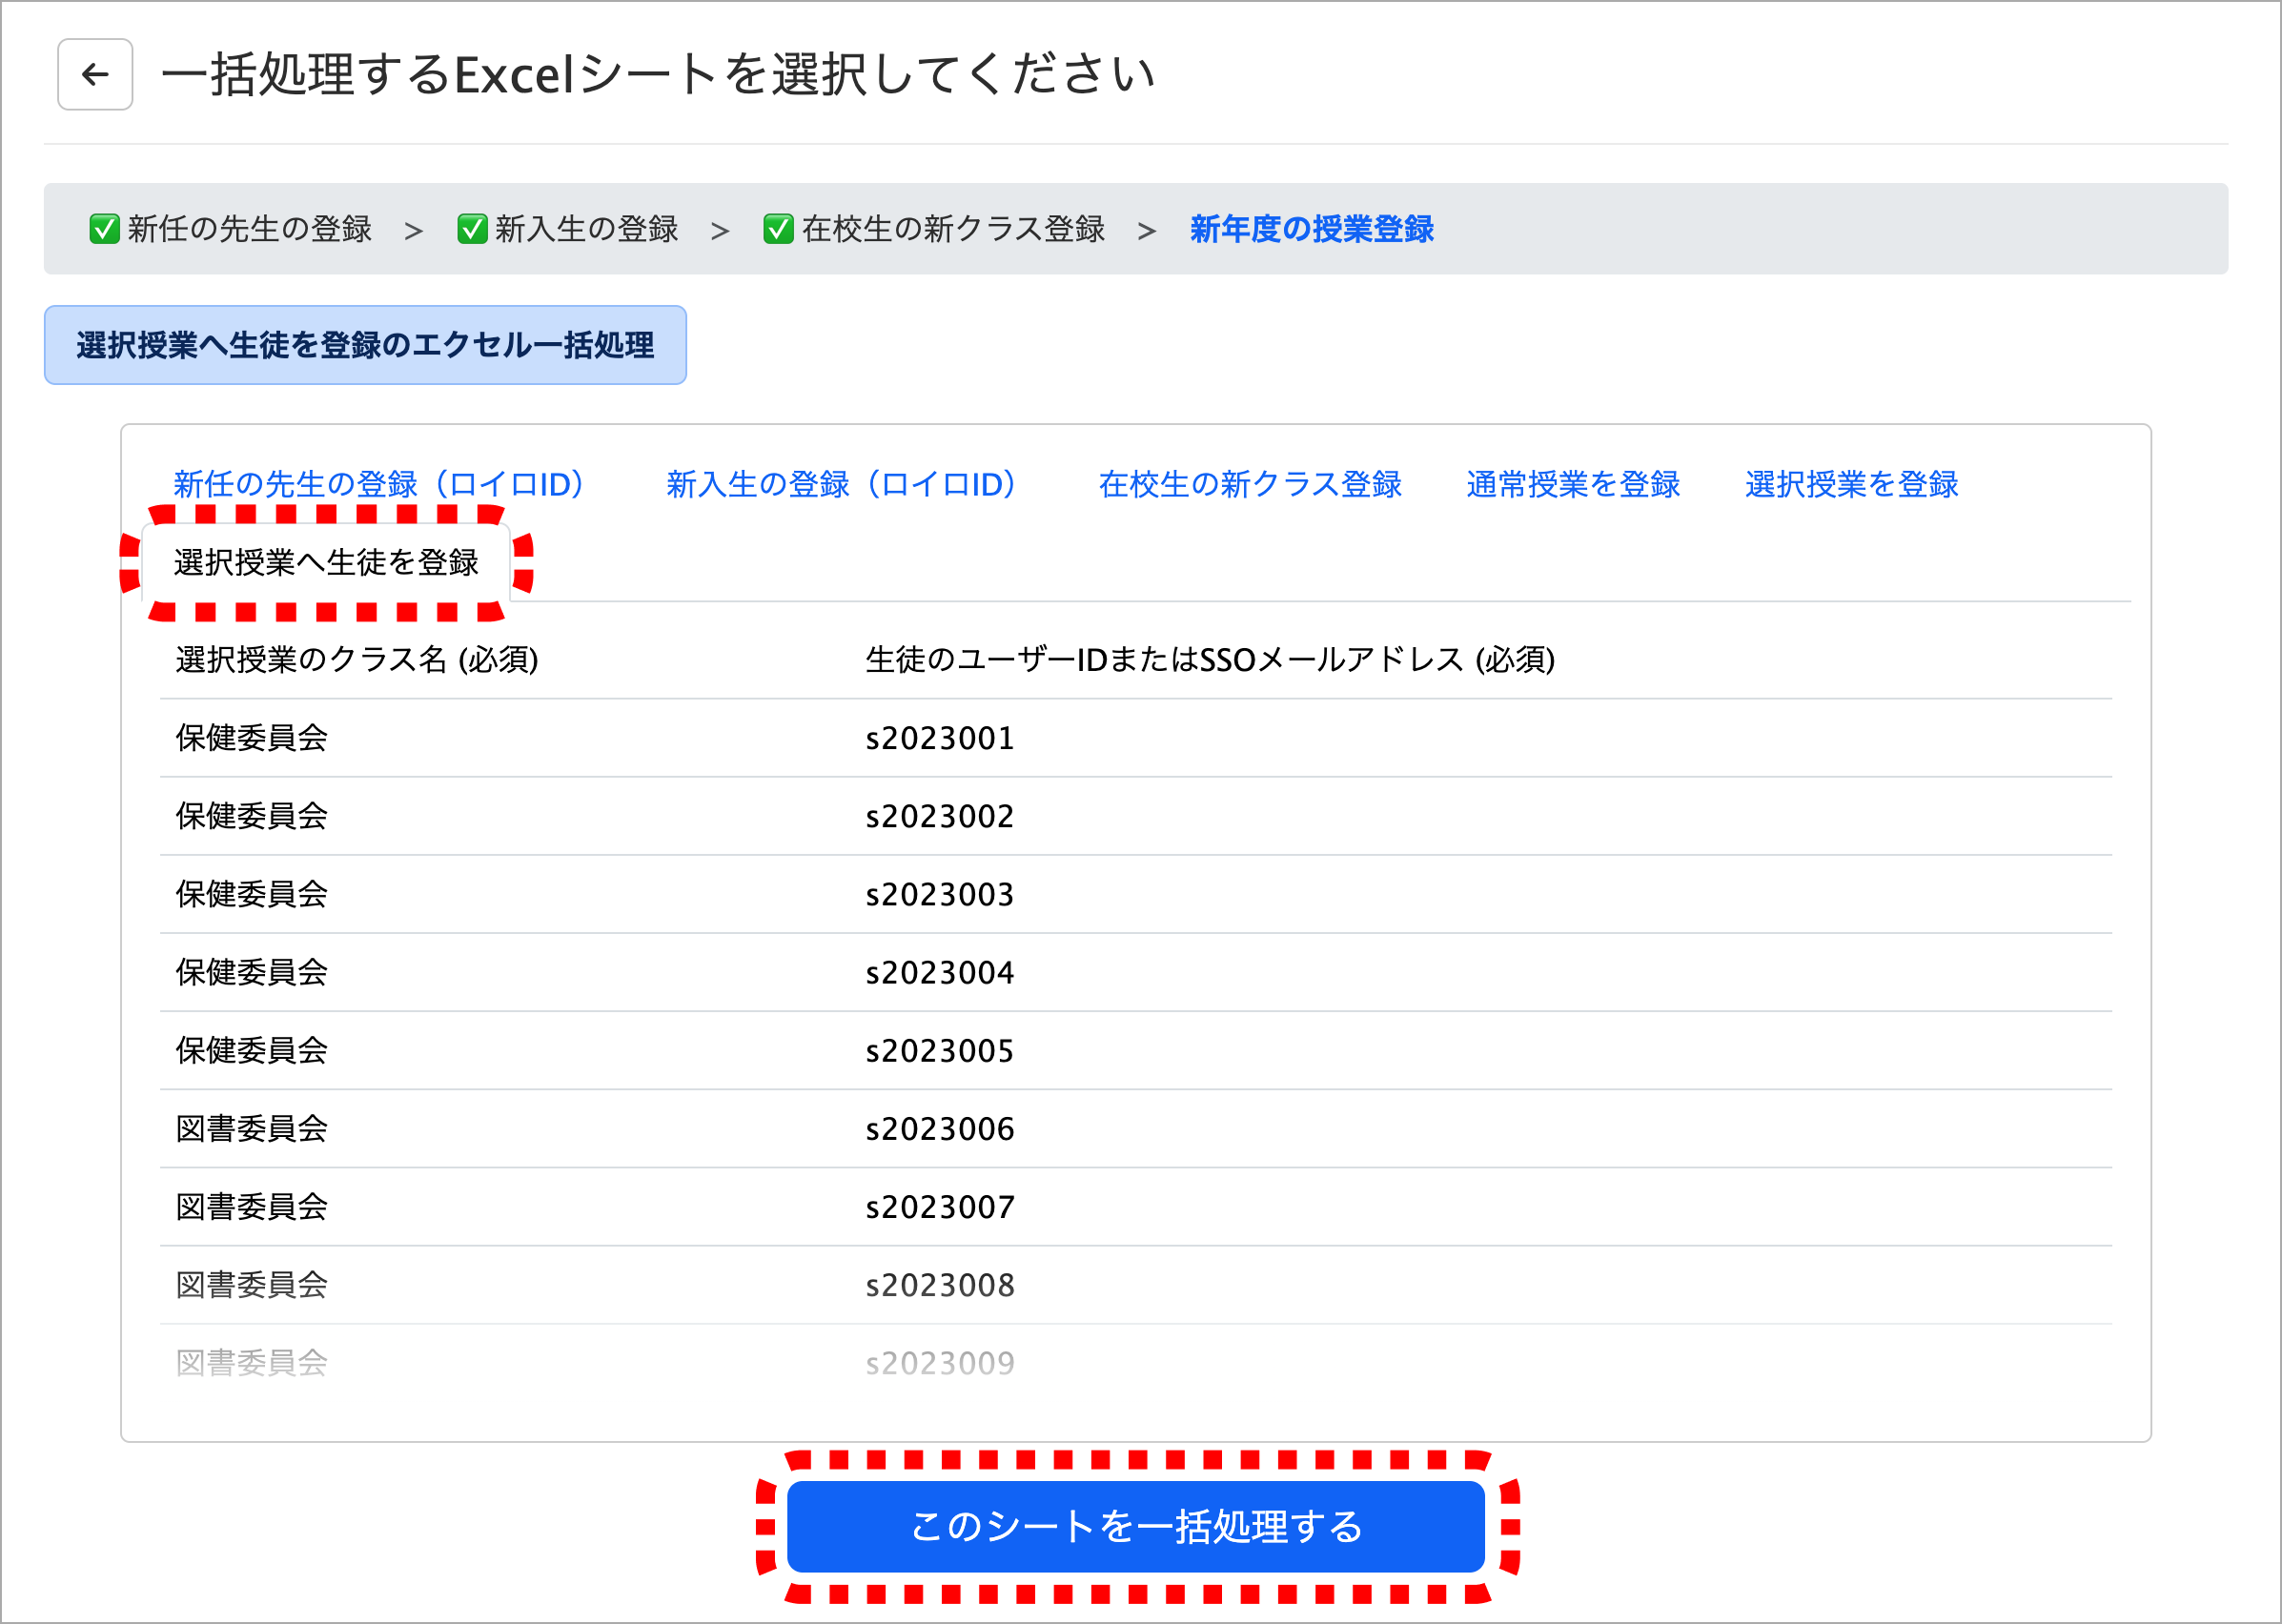Open the 新任の先生の登録 (ロイロID) sheet tab
Viewport: 2282px width, 1624px height.
pos(378,484)
